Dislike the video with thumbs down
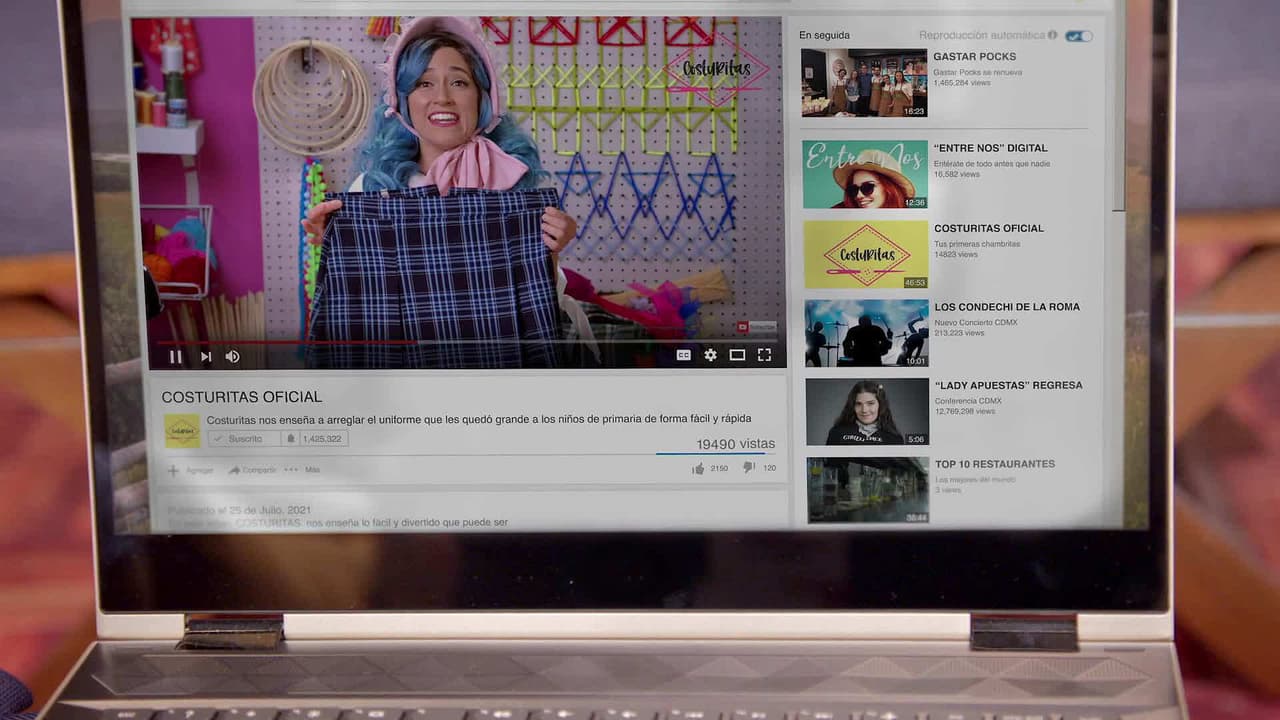The image size is (1280, 720). [x=749, y=467]
